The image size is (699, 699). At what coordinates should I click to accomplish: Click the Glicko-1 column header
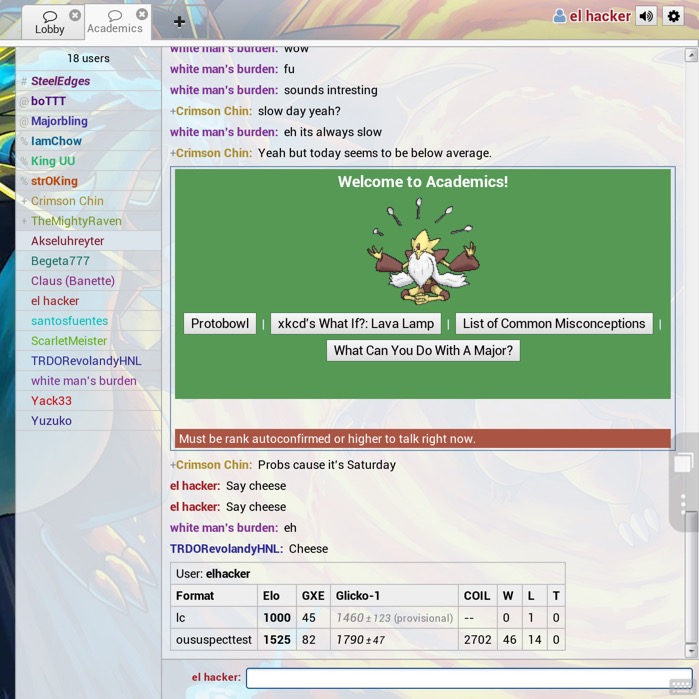(394, 596)
